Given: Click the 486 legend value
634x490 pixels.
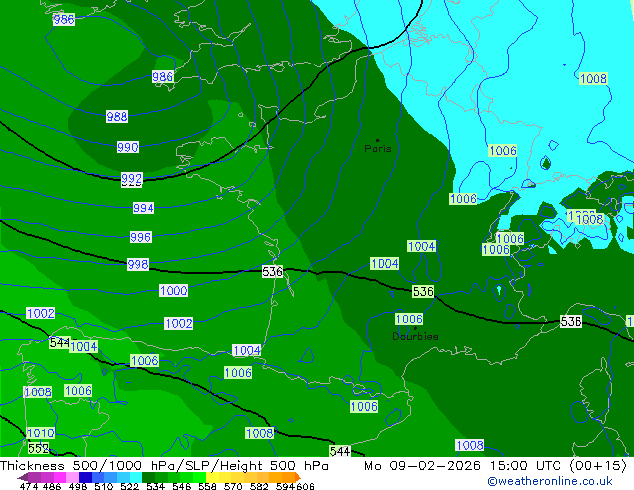Looking at the screenshot, I should 52,486.
